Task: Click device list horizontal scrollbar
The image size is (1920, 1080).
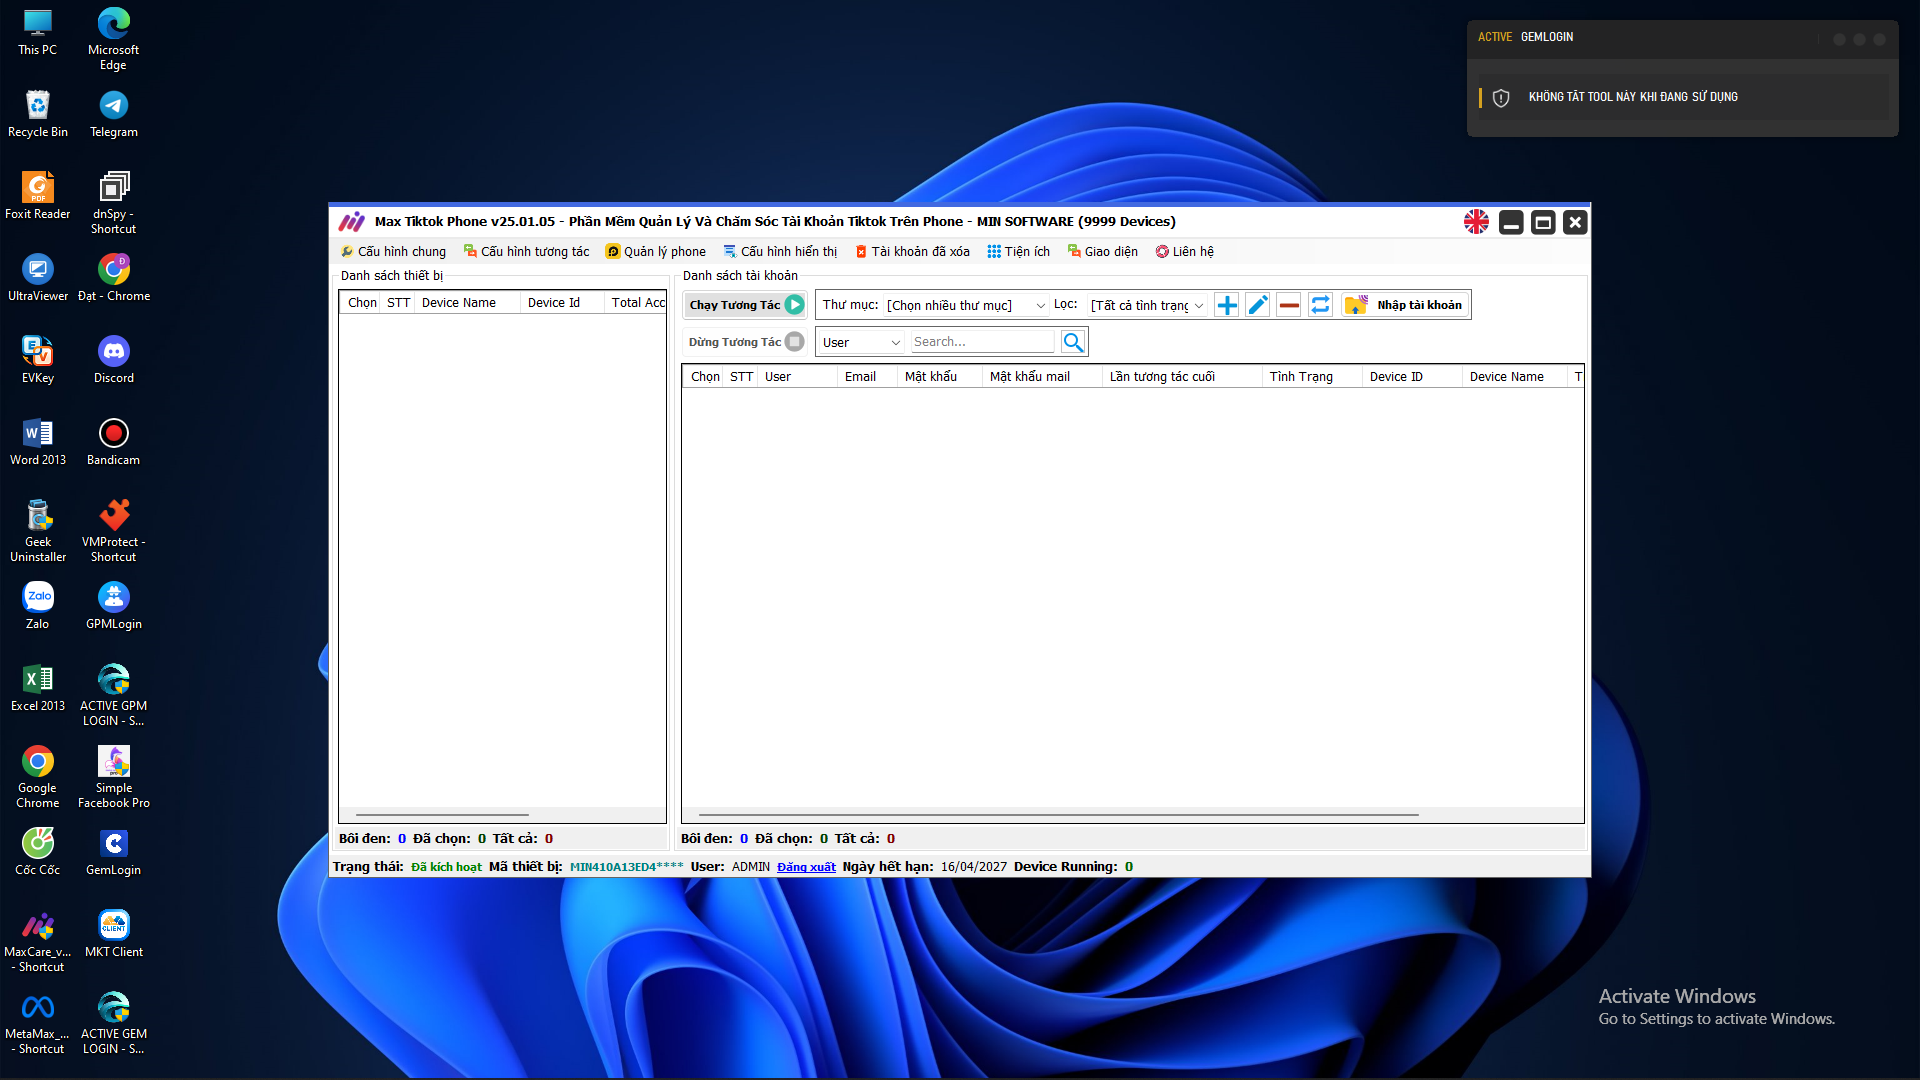Action: click(442, 815)
